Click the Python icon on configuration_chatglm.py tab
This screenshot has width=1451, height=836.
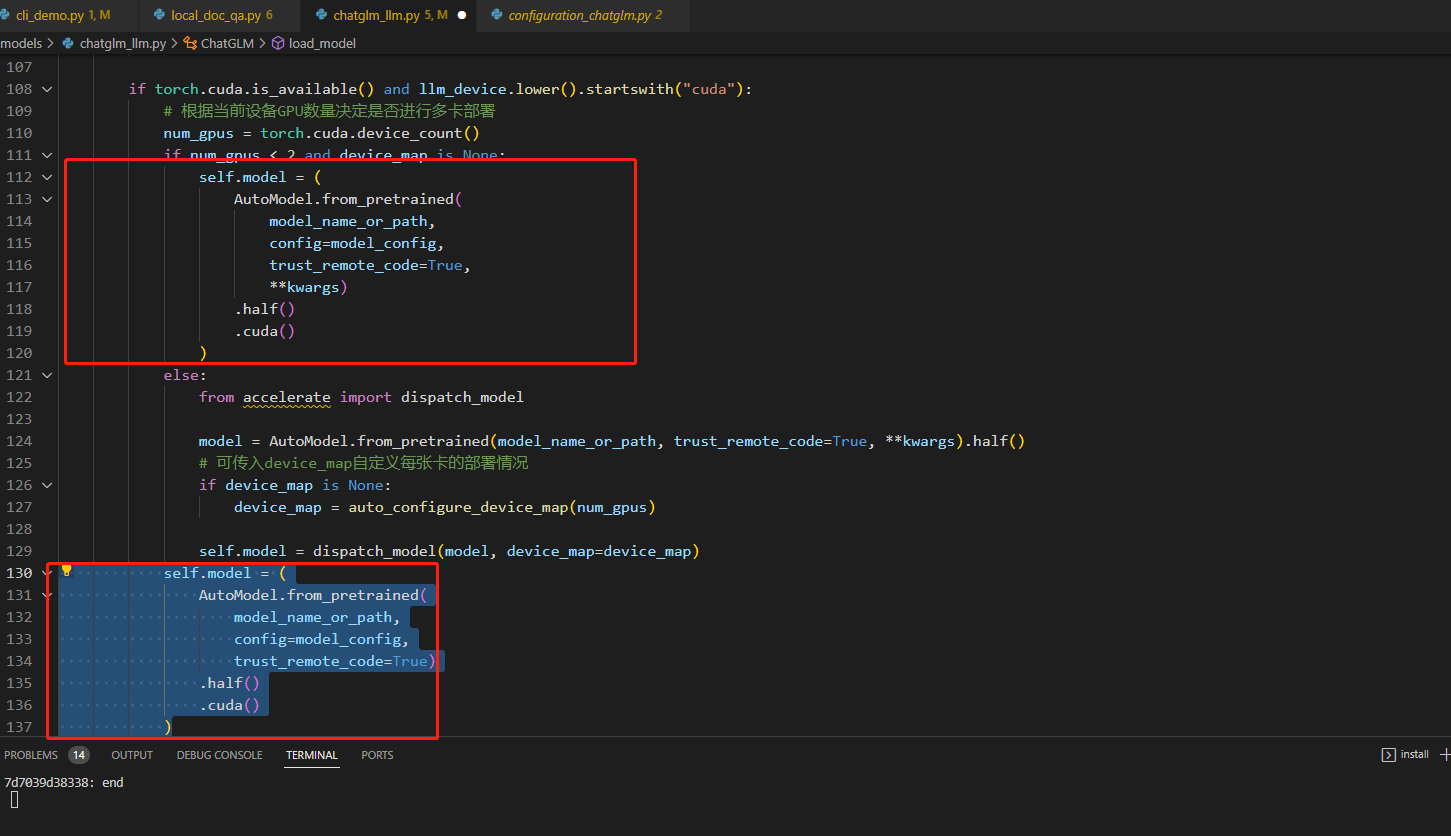(x=496, y=16)
